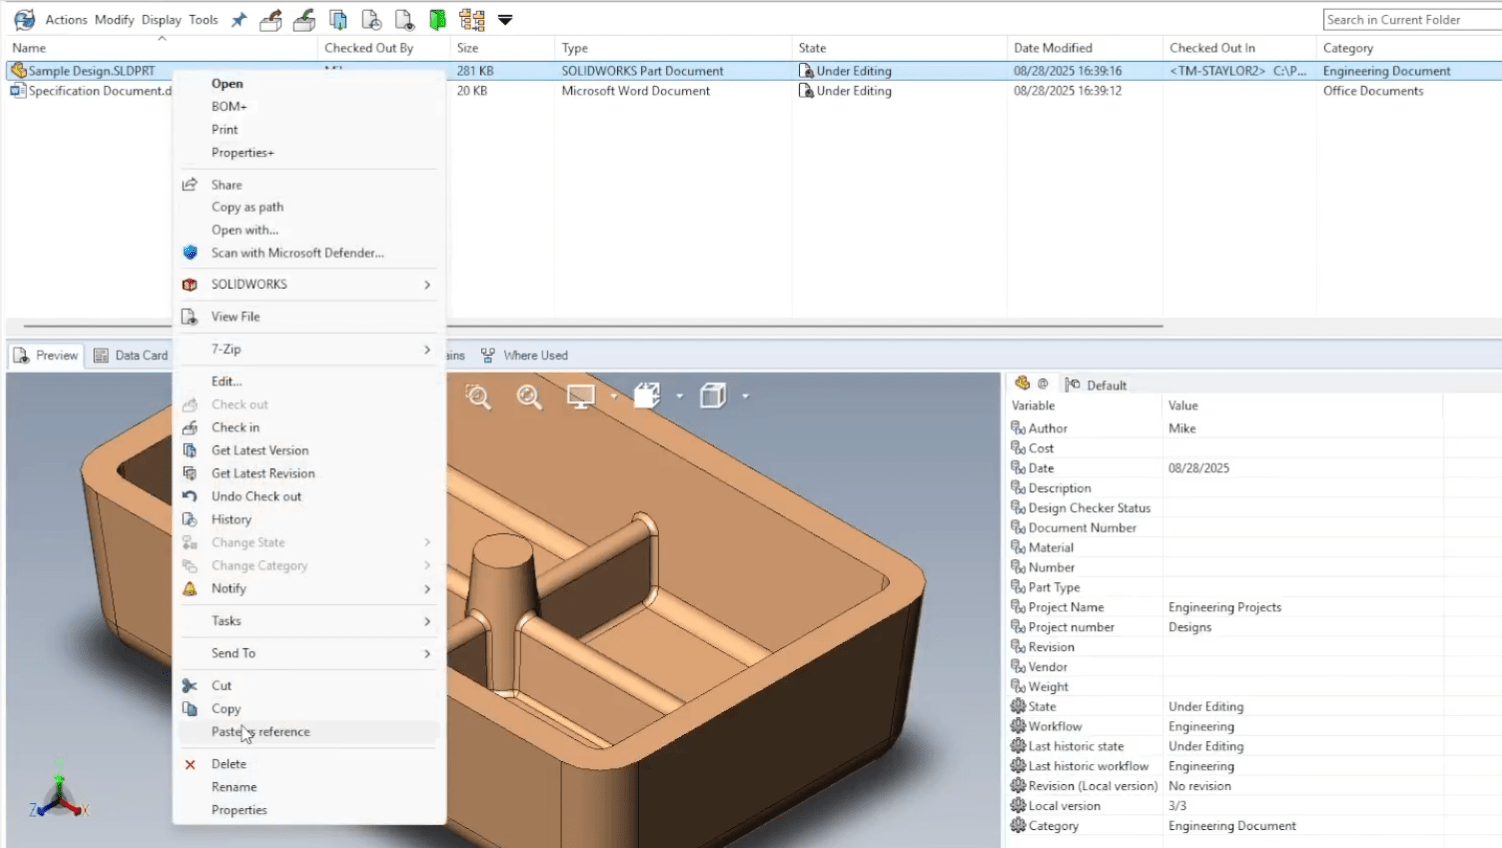1502x848 pixels.
Task: Click the red SOLIDWORKS icon in the context menu
Action: pyautogui.click(x=190, y=285)
